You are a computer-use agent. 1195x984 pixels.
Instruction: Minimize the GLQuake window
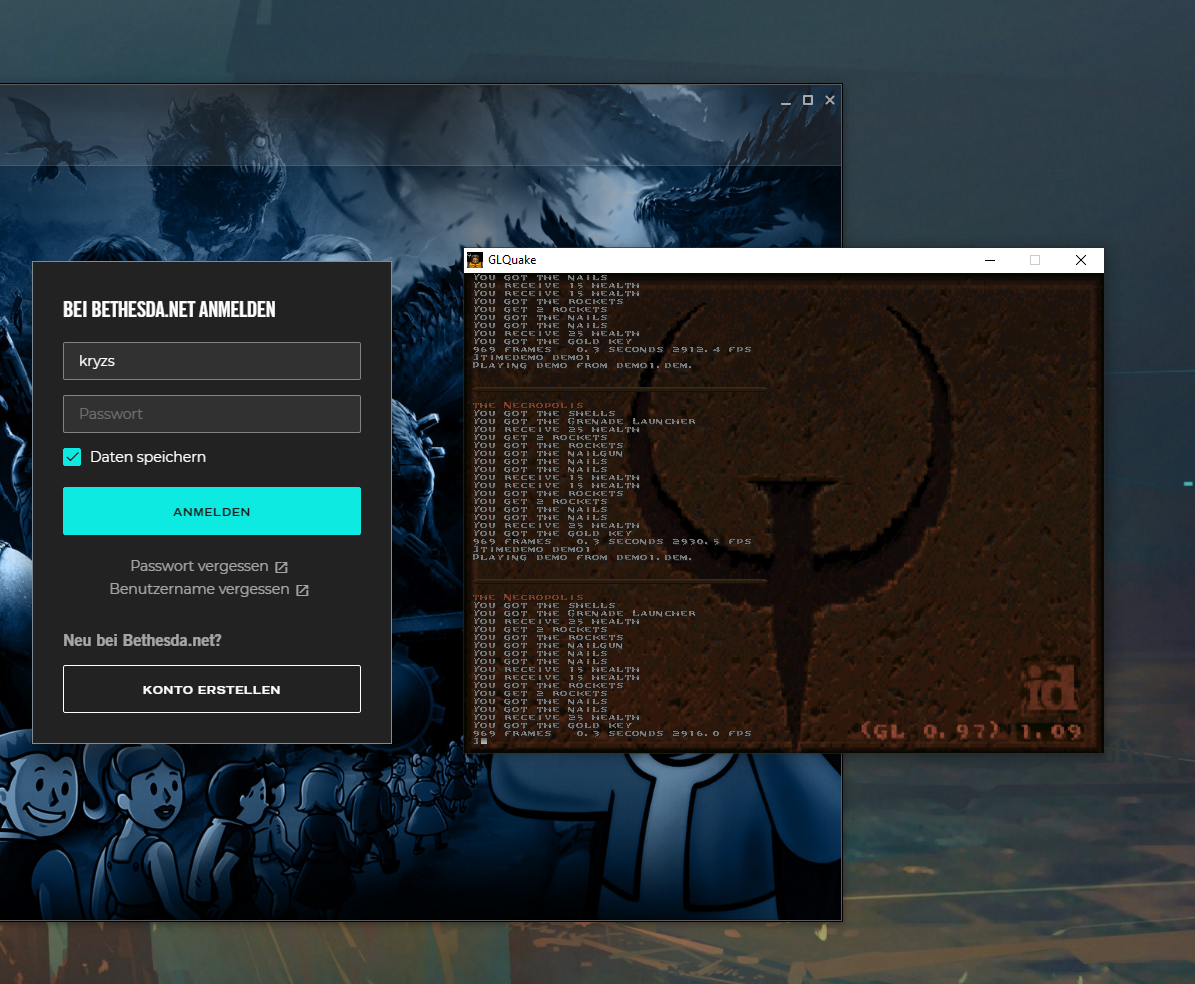tap(990, 260)
